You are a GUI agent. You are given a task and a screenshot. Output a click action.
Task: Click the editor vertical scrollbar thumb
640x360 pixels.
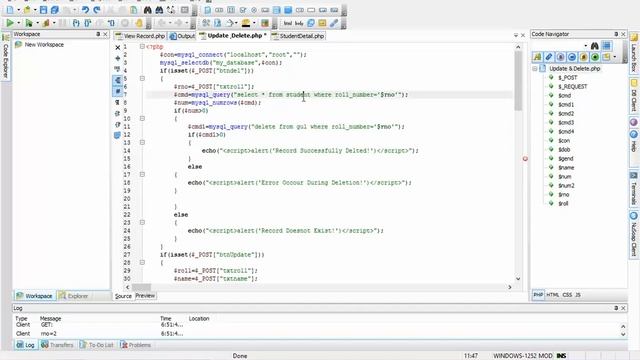[x=518, y=80]
